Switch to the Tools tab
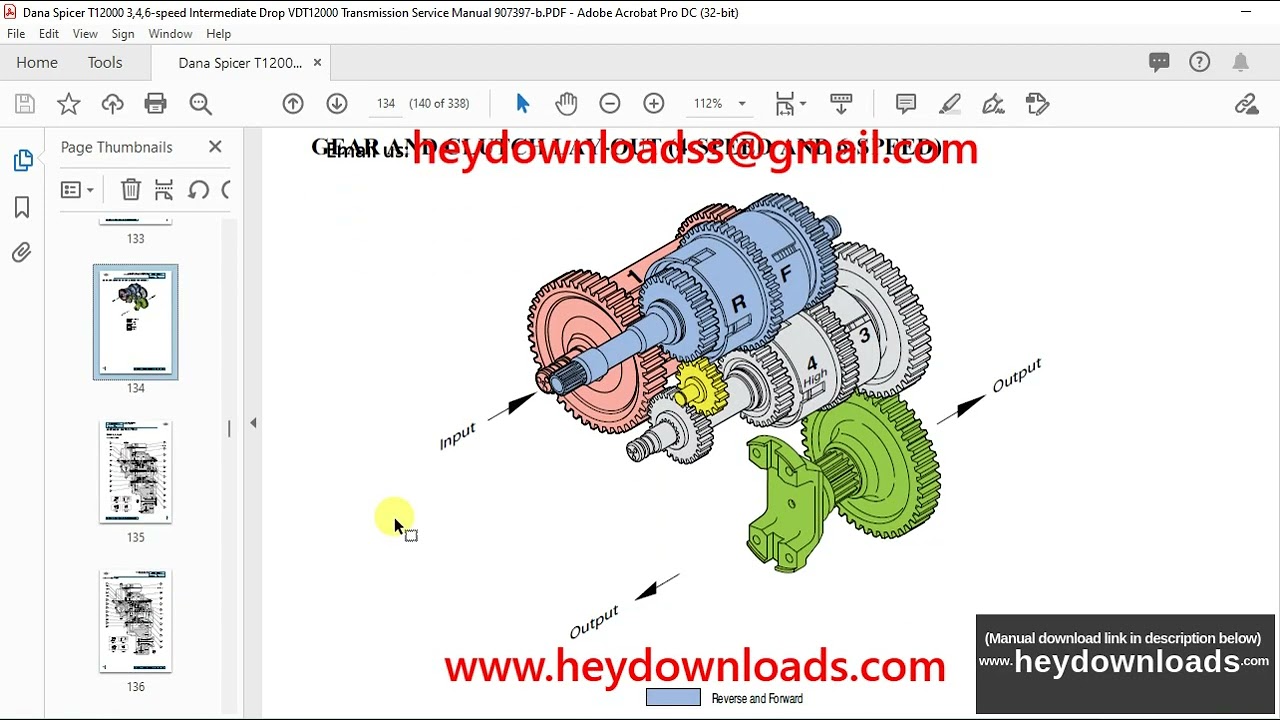 click(x=105, y=62)
